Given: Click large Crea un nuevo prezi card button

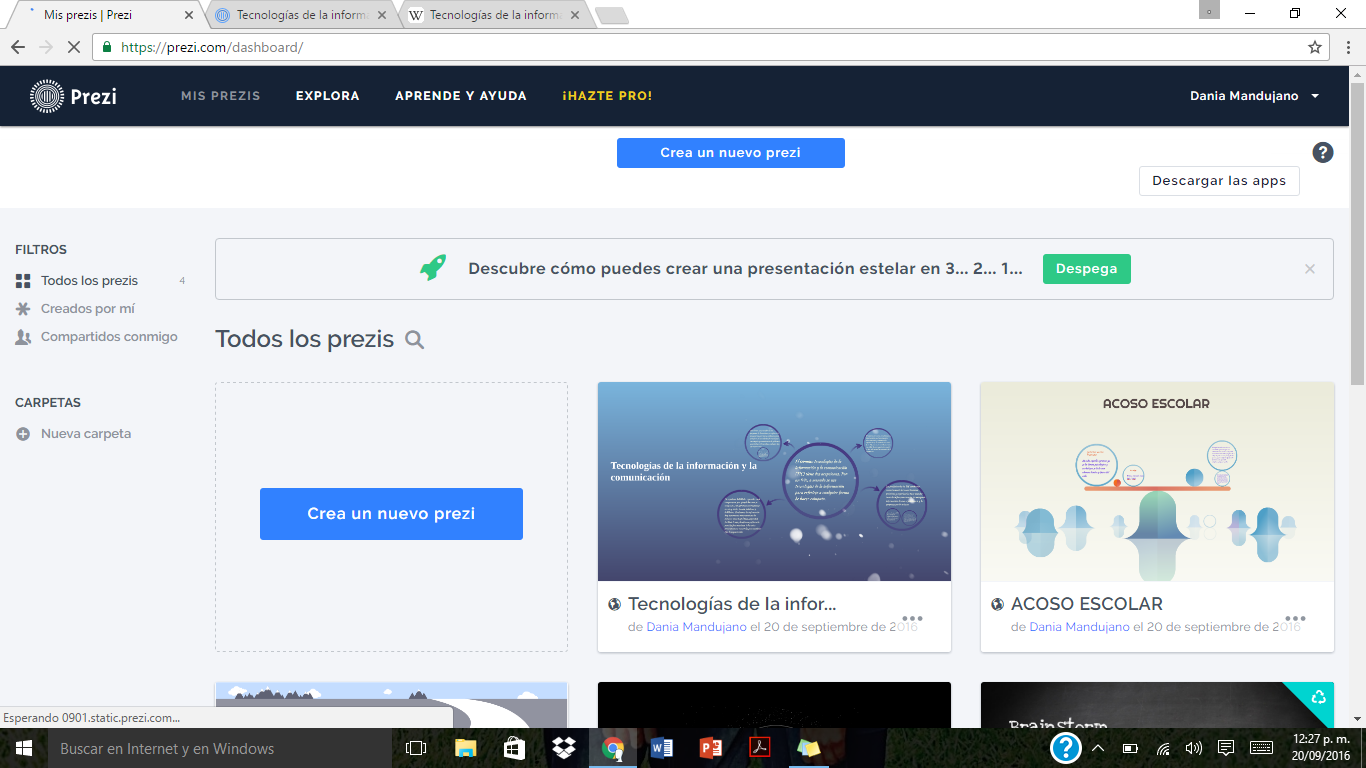Looking at the screenshot, I should 391,514.
